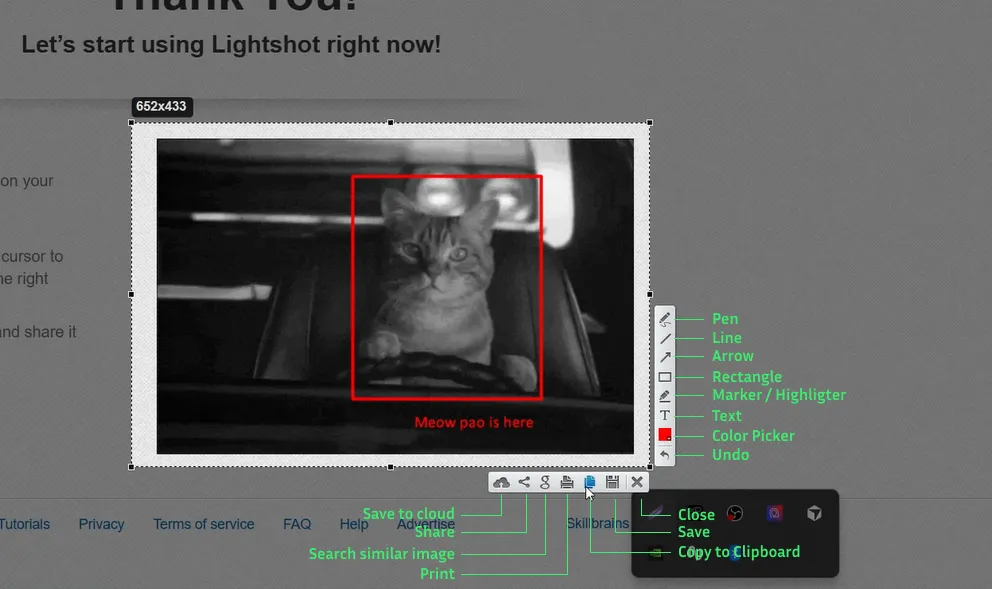Click the cat image inside the selection
The height and width of the screenshot is (589, 992).
(395, 296)
